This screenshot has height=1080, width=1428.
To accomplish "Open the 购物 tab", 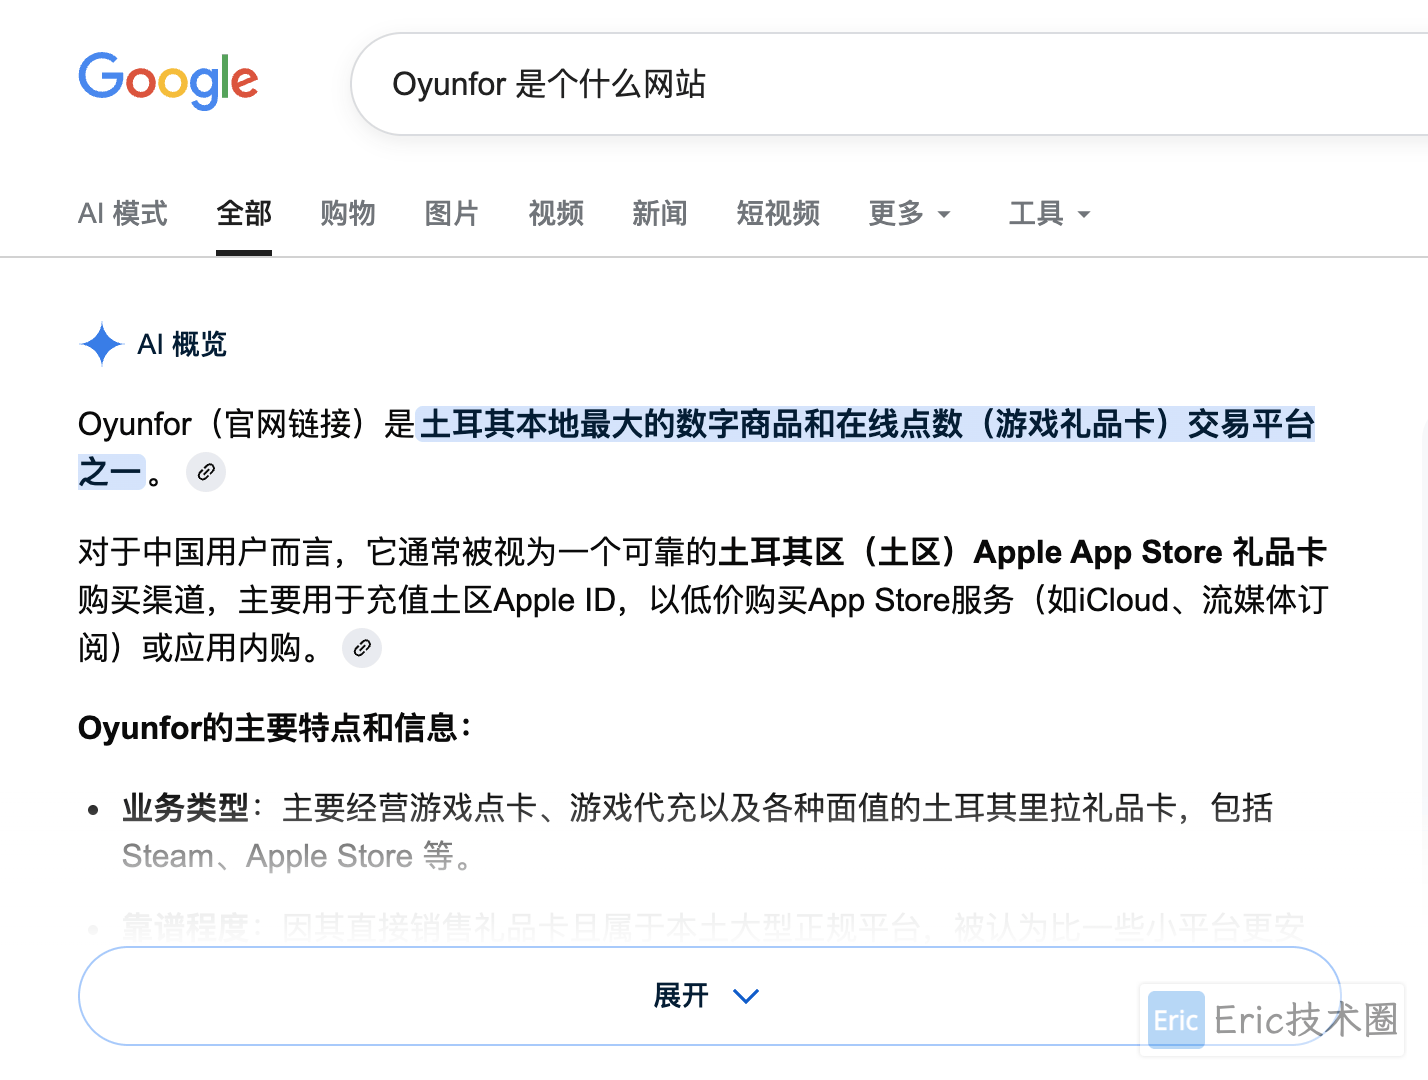I will click(x=348, y=213).
